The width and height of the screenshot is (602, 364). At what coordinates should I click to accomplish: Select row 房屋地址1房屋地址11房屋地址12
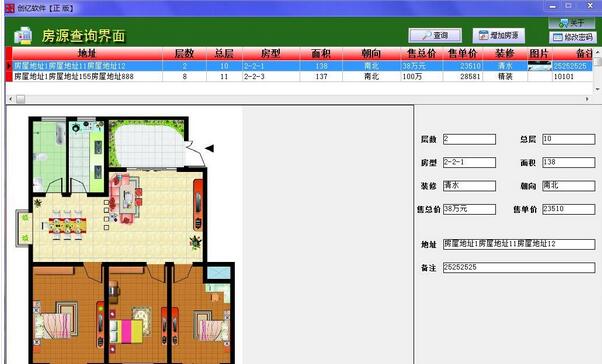click(x=302, y=66)
